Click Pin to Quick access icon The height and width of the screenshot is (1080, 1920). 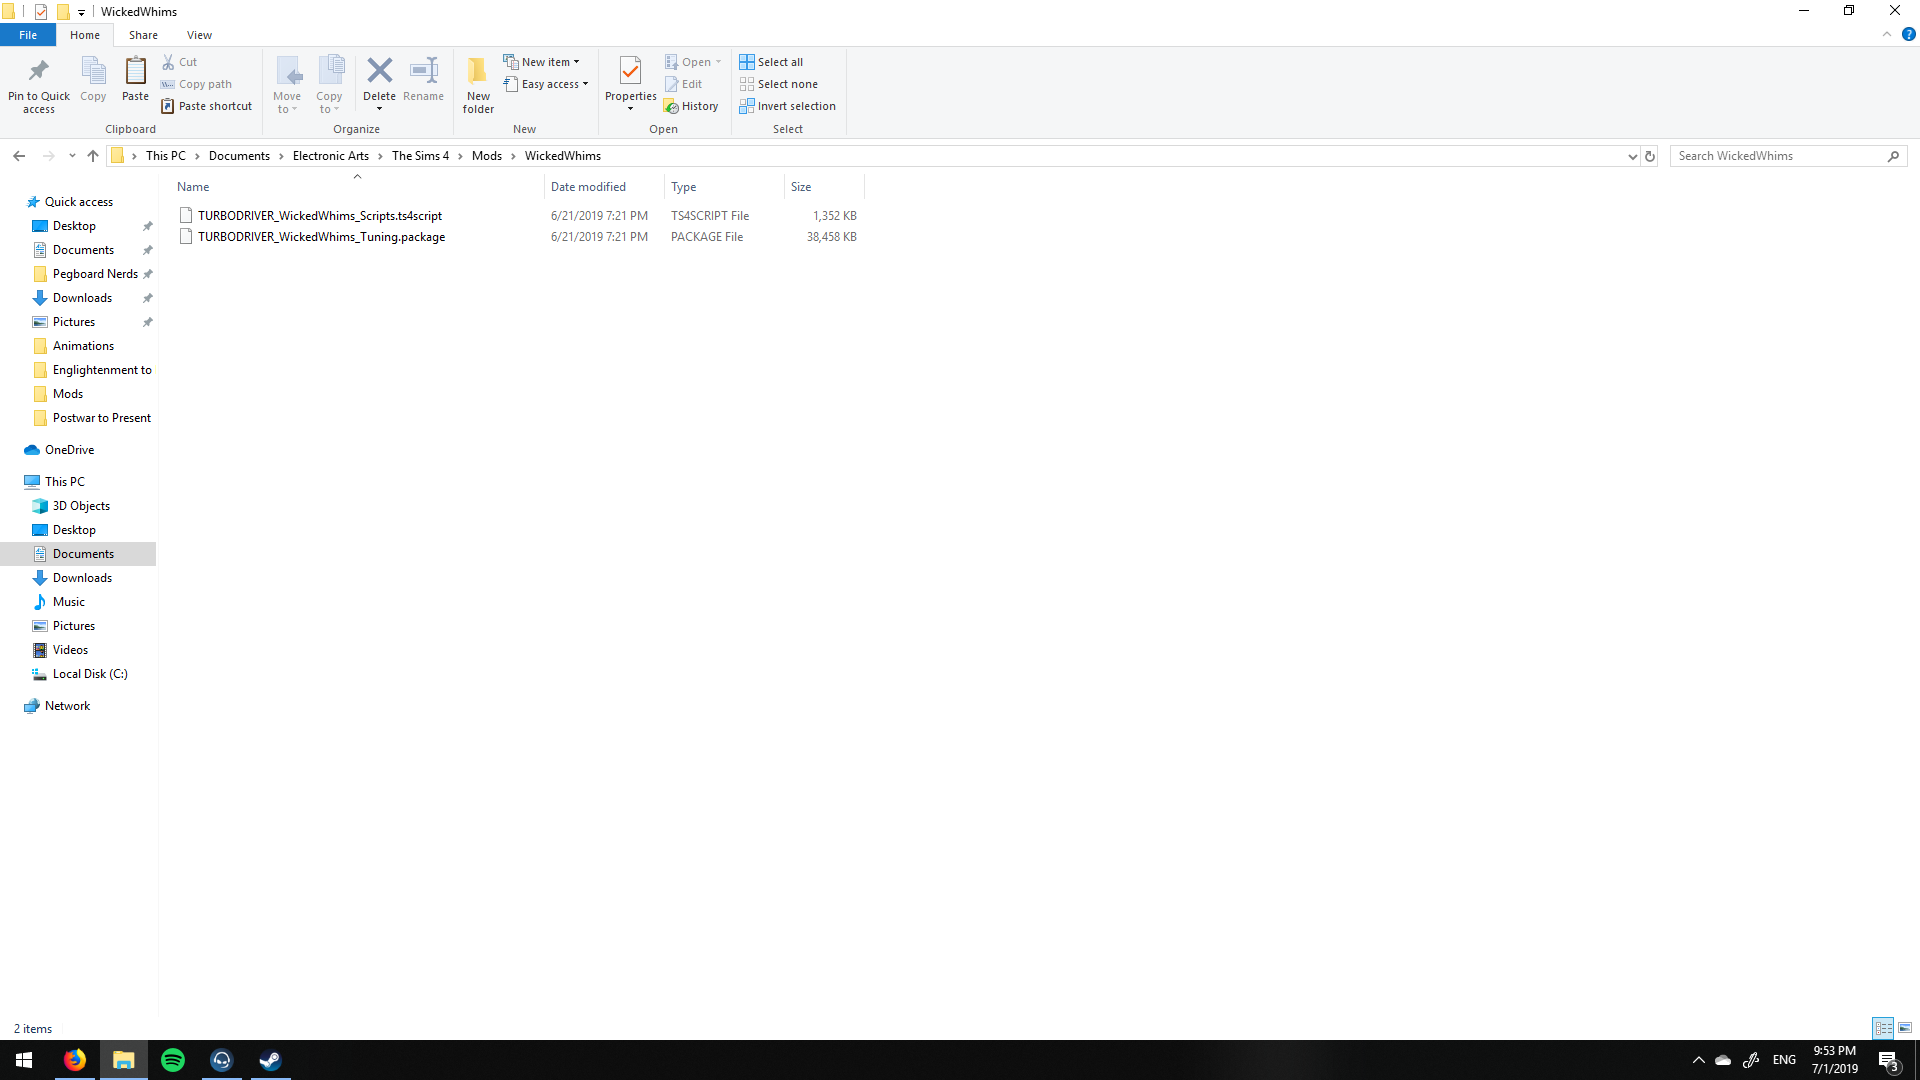(39, 71)
